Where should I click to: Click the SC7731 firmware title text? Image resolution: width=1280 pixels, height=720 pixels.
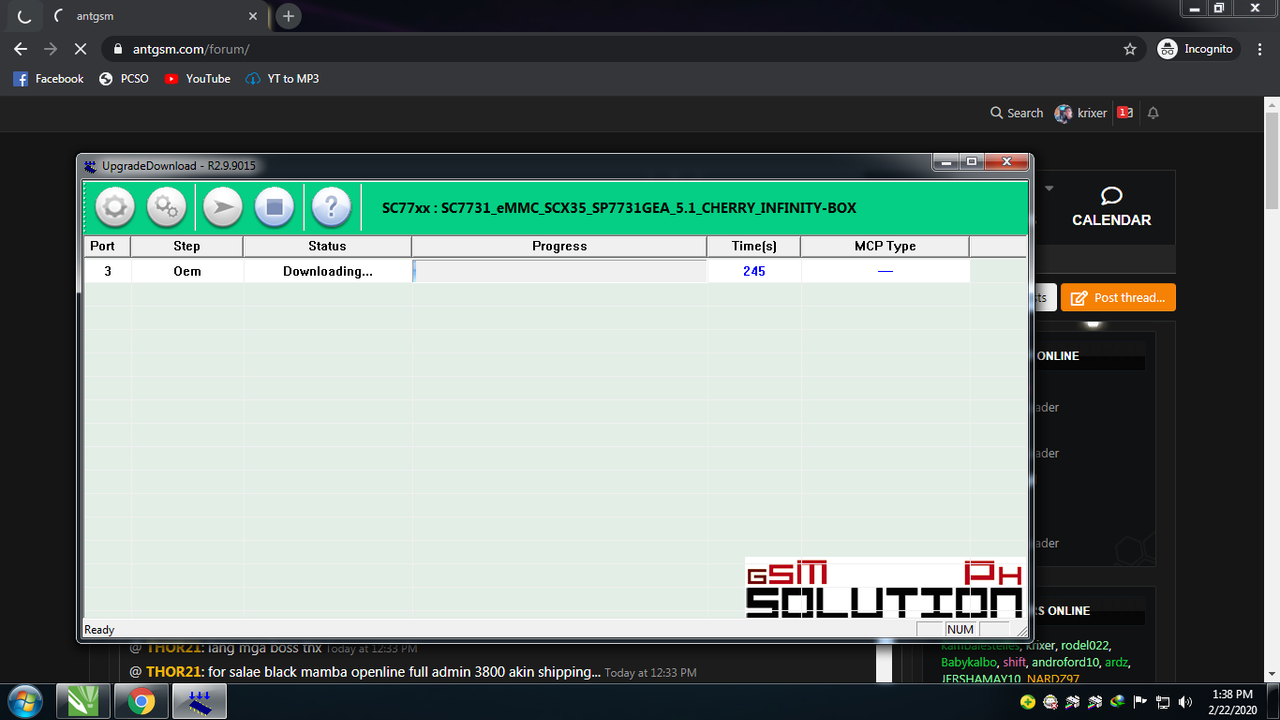(619, 208)
